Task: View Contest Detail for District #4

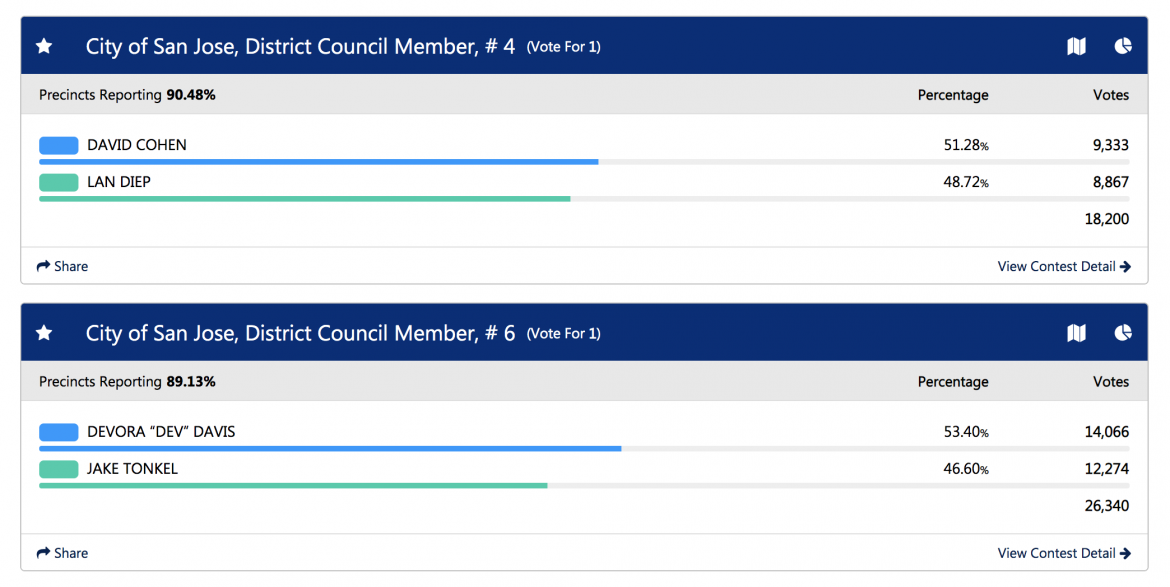Action: 1064,266
